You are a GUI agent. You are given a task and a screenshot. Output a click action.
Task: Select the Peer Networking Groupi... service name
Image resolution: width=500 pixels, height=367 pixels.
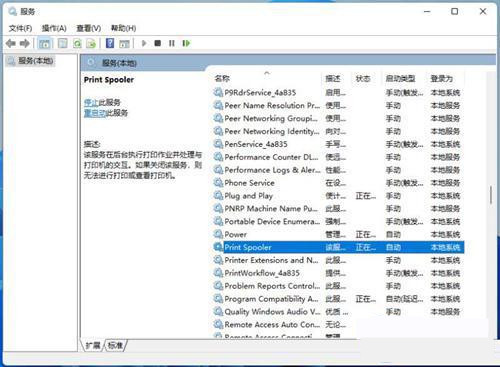[x=271, y=119]
